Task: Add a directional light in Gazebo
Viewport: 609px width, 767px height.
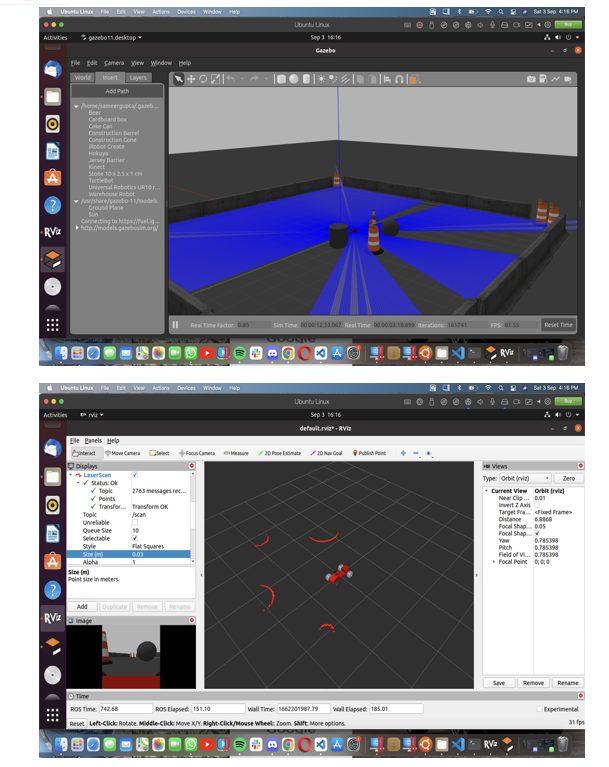Action: [346, 79]
